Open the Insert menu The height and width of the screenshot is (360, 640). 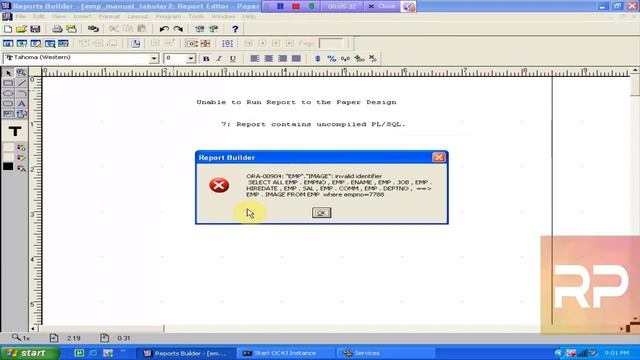(x=82, y=16)
